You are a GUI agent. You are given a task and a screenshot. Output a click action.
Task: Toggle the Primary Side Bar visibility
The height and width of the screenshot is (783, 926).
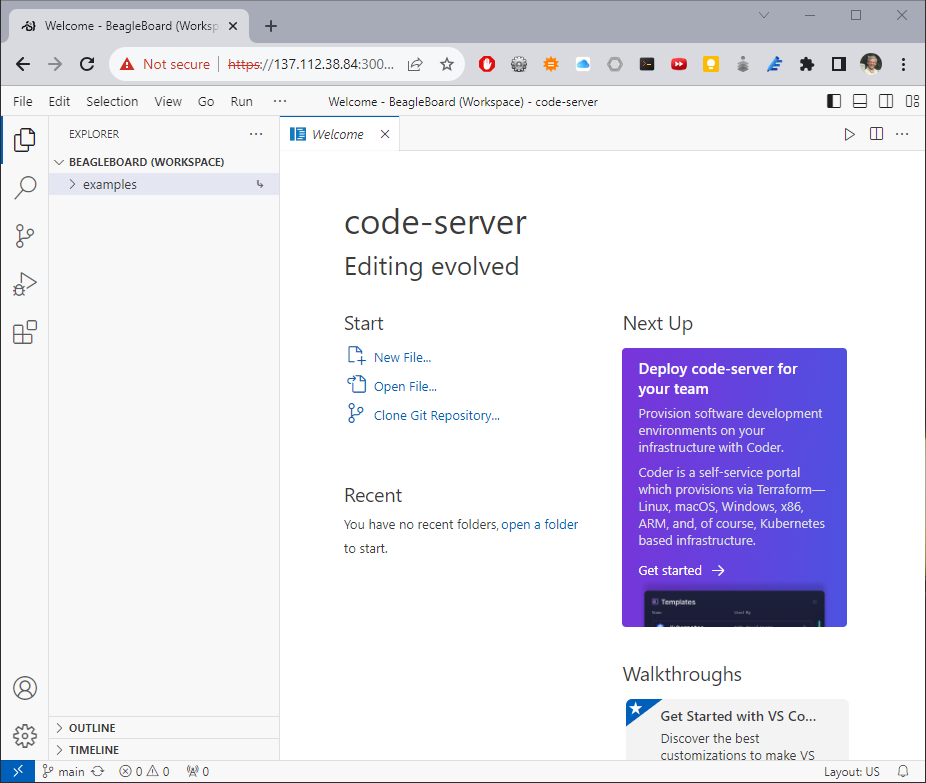tap(833, 101)
